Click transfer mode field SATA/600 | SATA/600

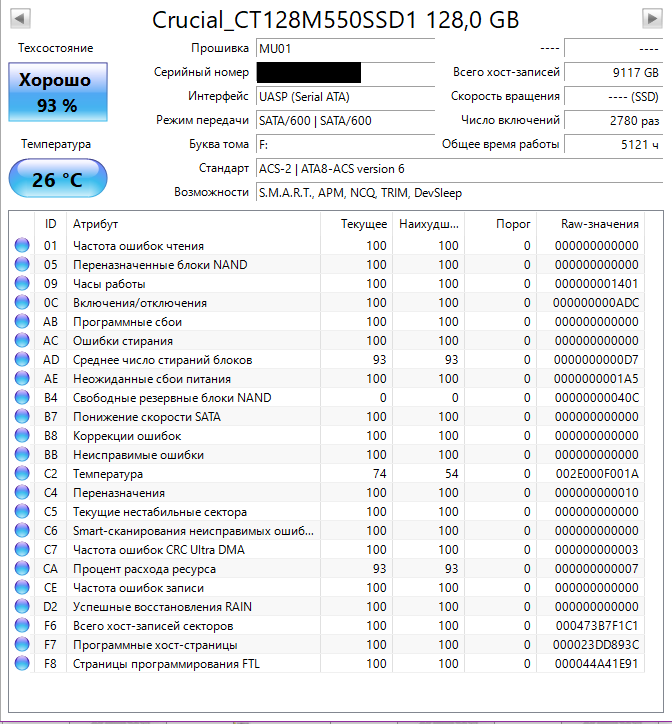point(345,121)
